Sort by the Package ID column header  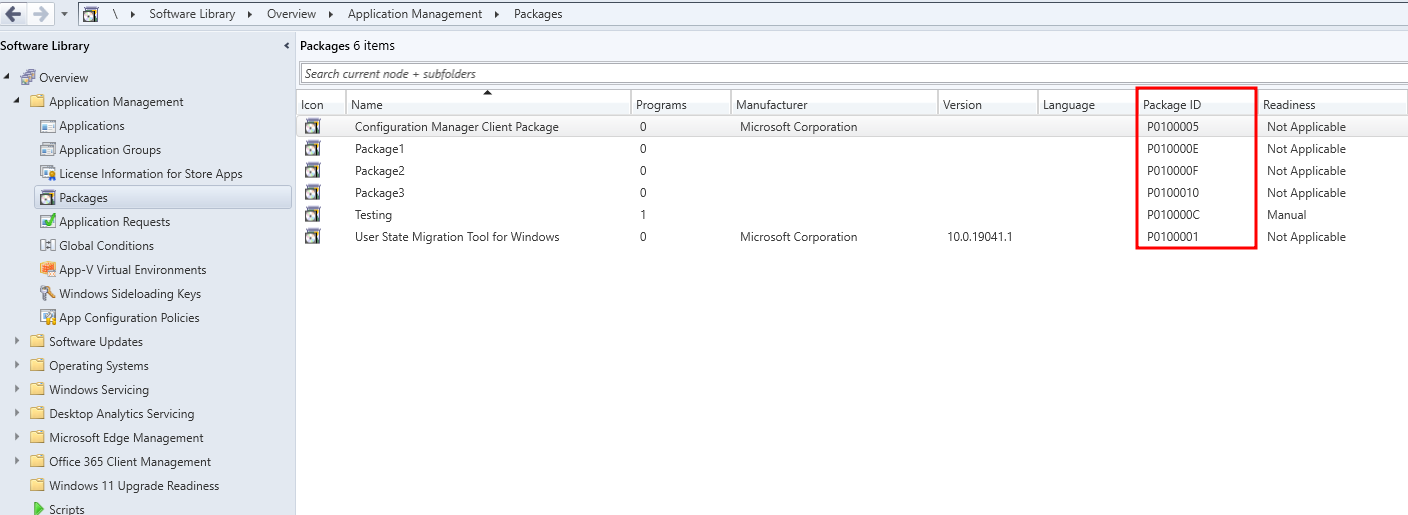click(1198, 103)
